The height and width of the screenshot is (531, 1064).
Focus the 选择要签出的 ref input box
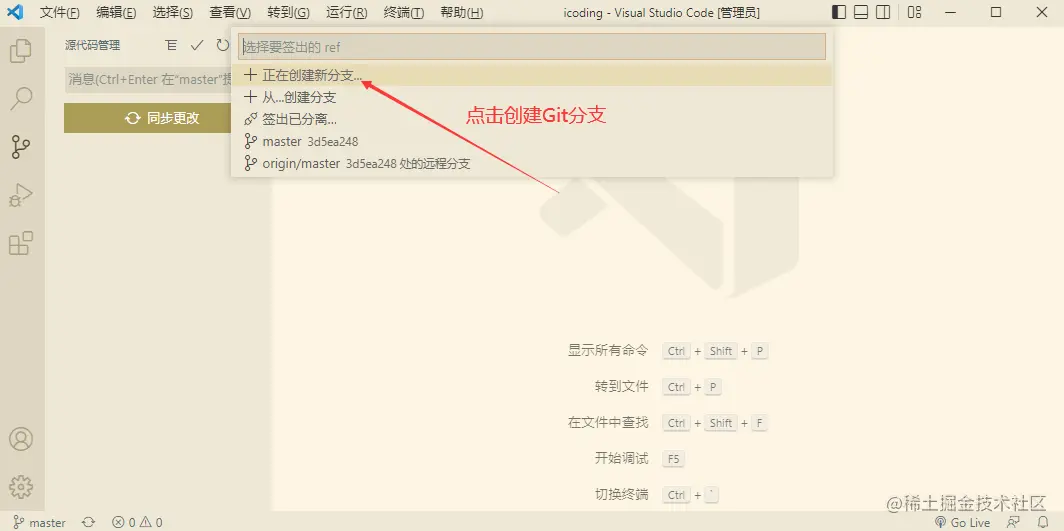point(531,47)
